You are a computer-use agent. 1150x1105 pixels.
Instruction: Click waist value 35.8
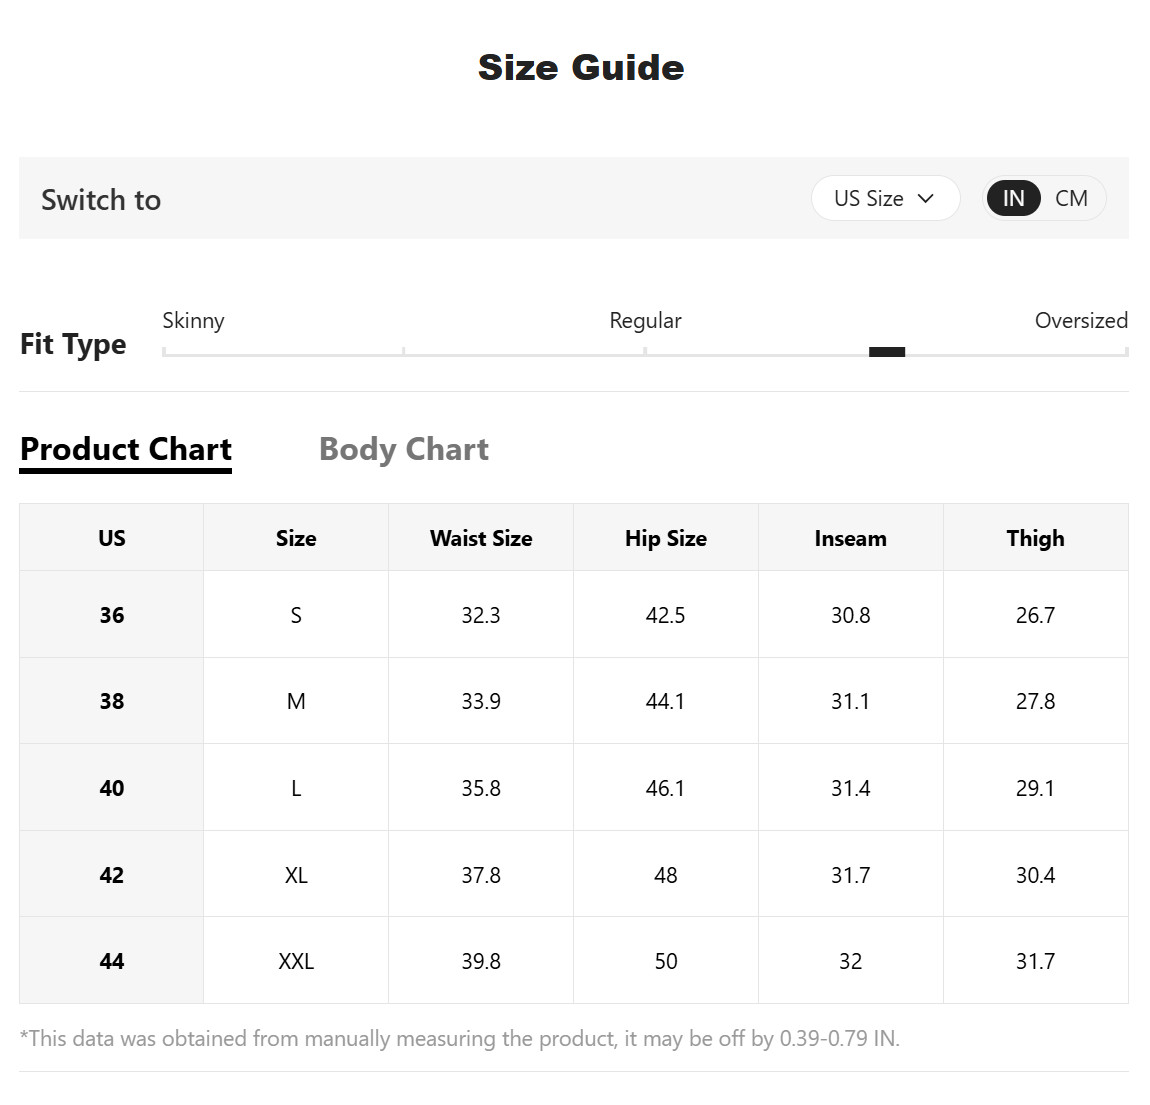click(x=481, y=788)
